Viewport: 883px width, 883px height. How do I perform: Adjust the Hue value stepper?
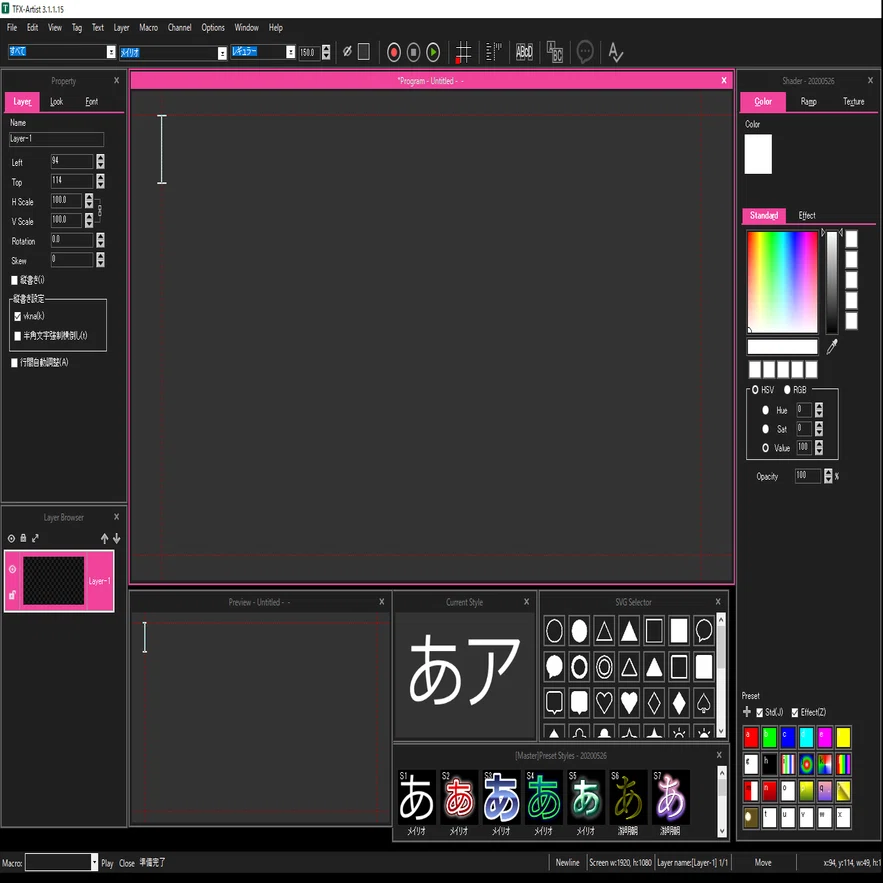coord(819,409)
